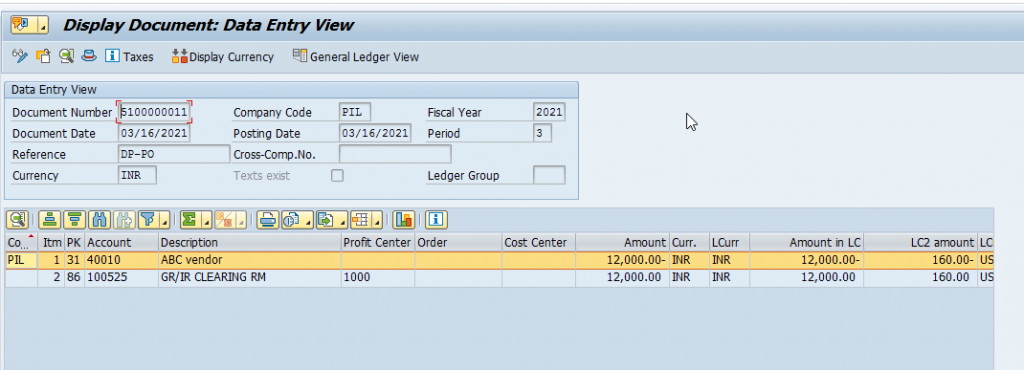Viewport: 1024px width, 370px height.
Task: Click the Taxes button
Action: click(129, 57)
